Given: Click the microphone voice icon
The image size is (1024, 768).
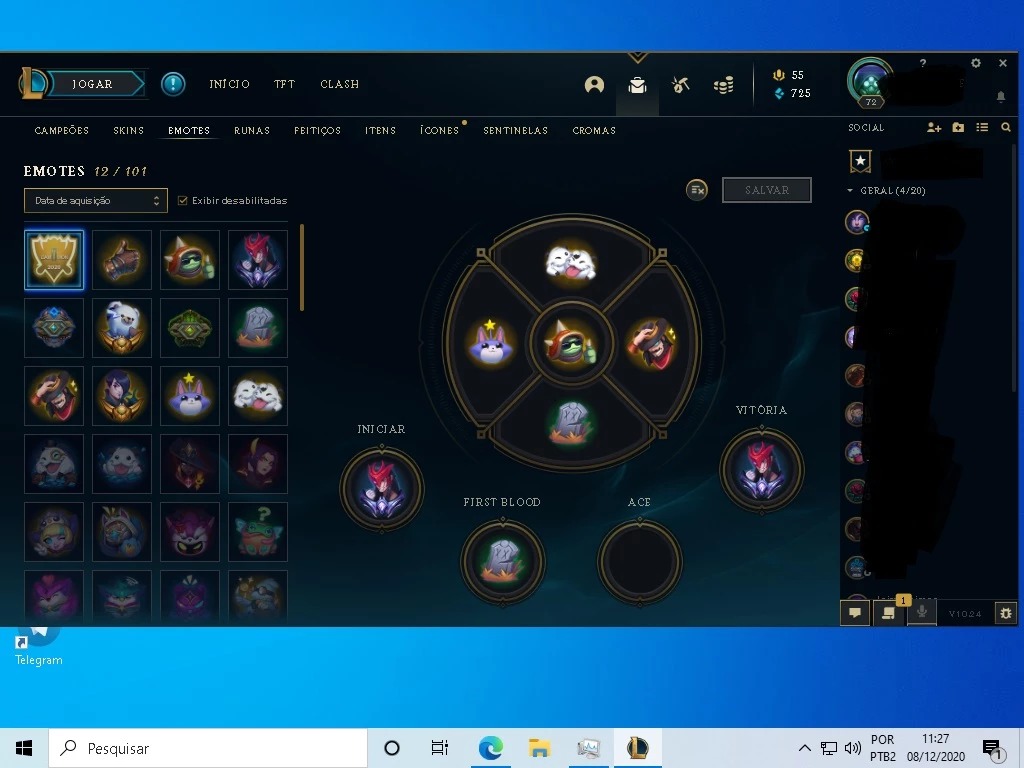Looking at the screenshot, I should click(921, 613).
